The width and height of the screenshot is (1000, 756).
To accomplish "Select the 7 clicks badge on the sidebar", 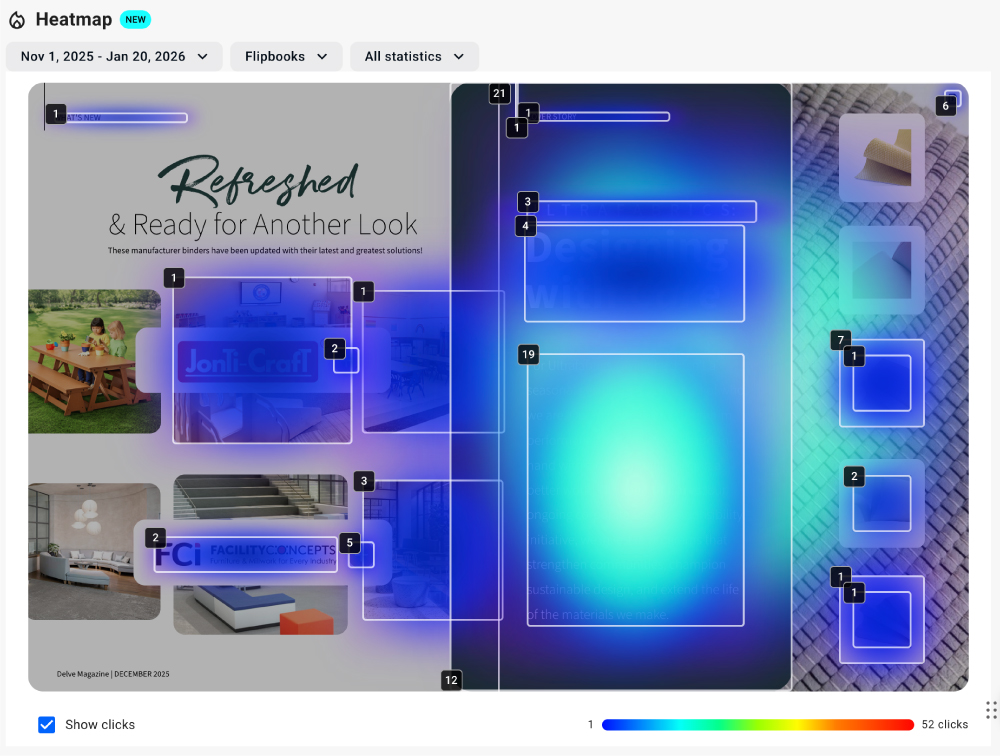I will pos(841,340).
